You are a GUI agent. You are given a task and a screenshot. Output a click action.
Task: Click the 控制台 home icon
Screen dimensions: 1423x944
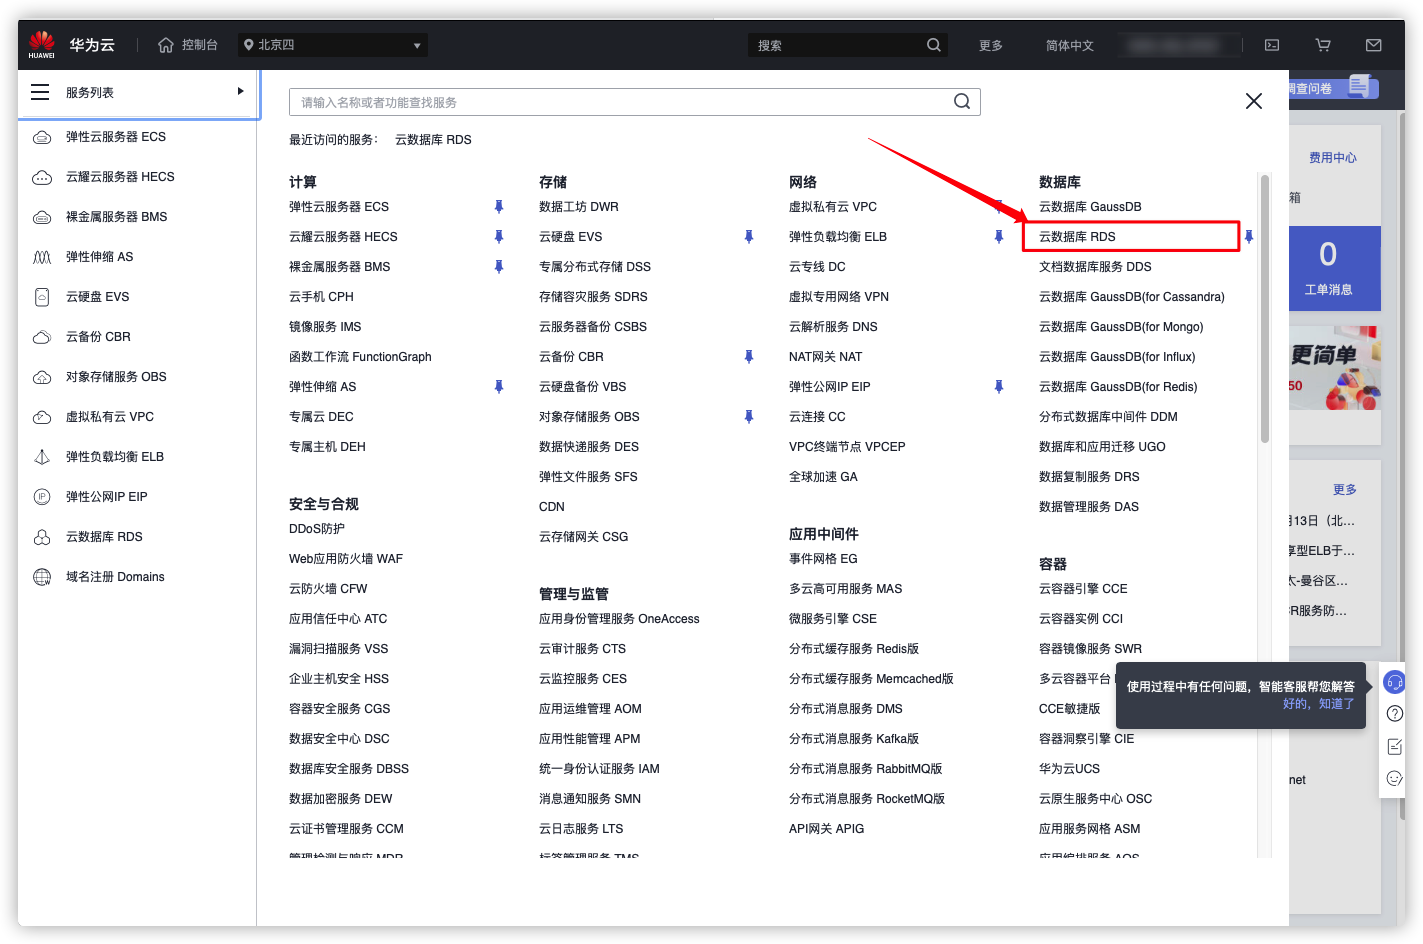coord(166,45)
